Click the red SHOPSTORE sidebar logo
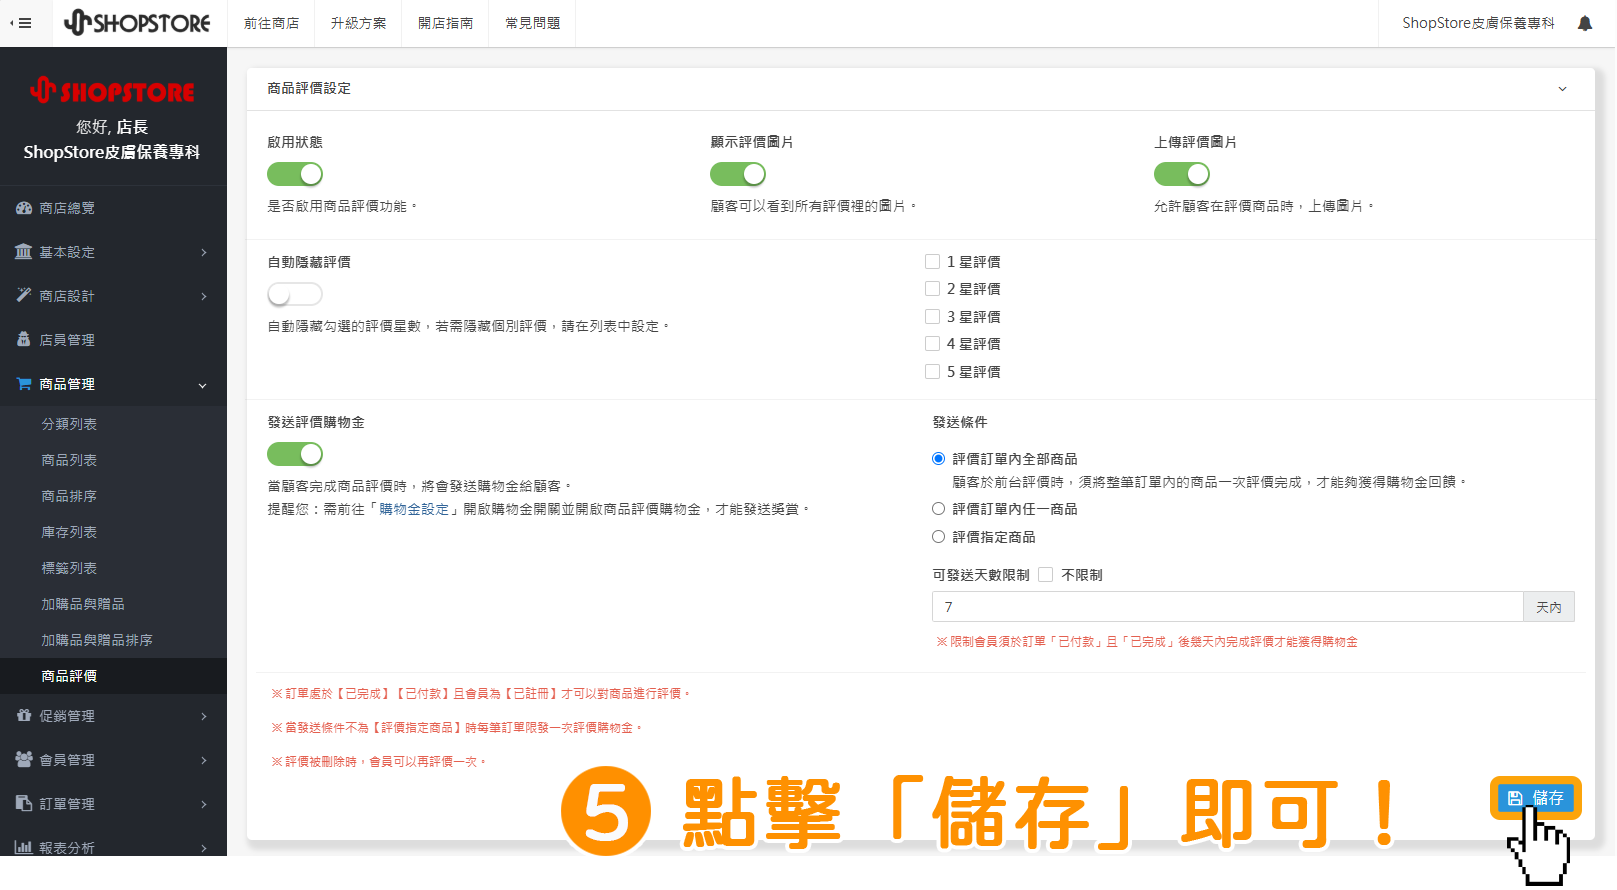The width and height of the screenshot is (1617, 890). (x=112, y=91)
